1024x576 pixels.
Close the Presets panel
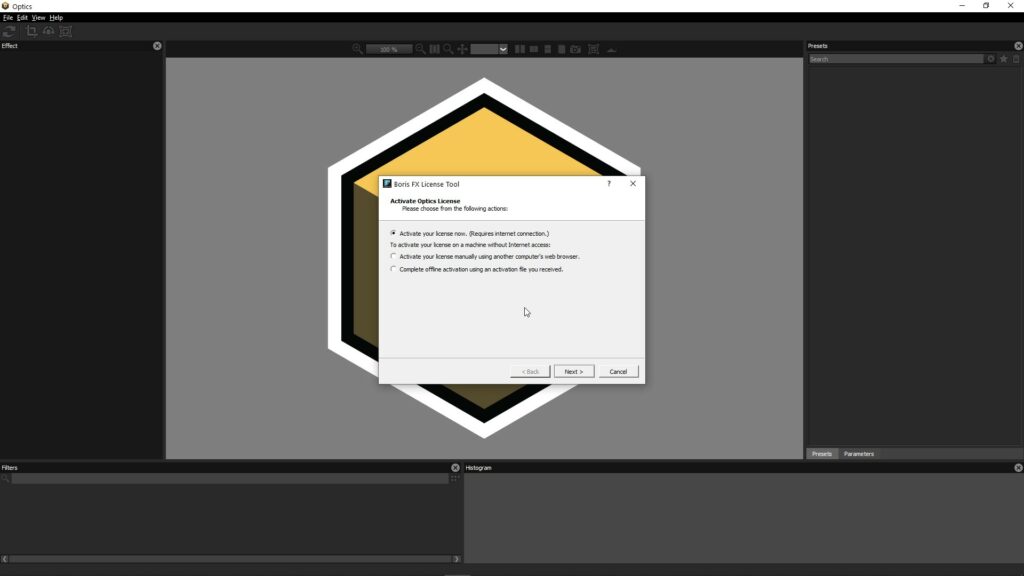point(1018,46)
